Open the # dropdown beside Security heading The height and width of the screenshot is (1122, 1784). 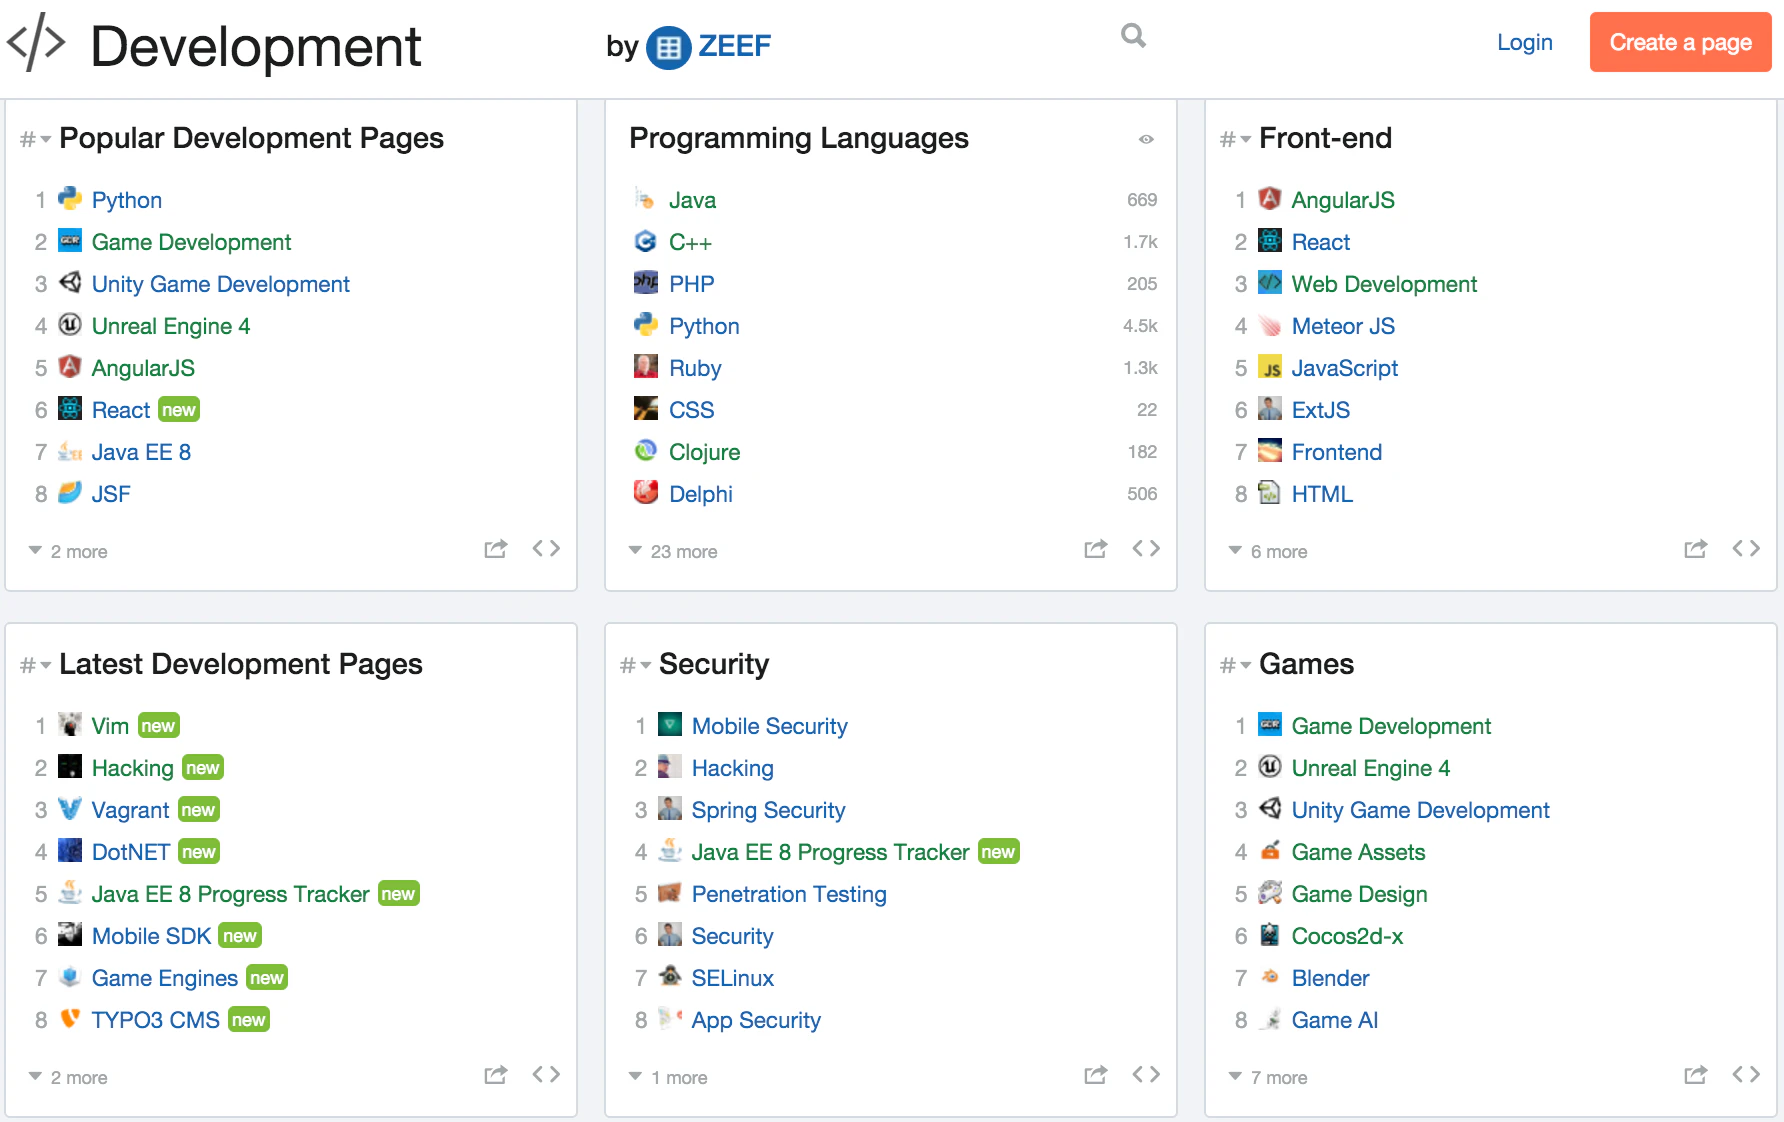coord(635,665)
